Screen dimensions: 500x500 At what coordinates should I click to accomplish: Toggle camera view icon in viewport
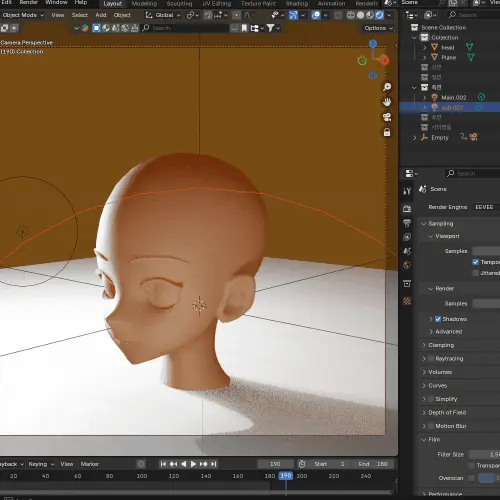pyautogui.click(x=387, y=117)
